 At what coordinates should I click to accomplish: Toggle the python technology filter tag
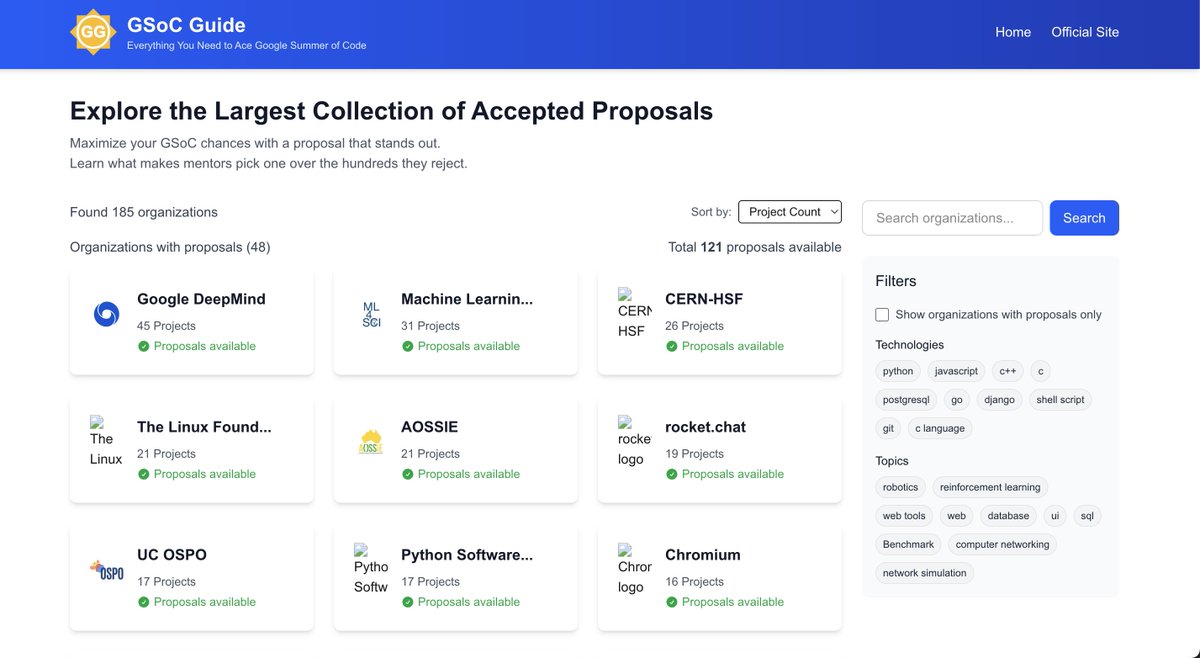[x=897, y=371]
